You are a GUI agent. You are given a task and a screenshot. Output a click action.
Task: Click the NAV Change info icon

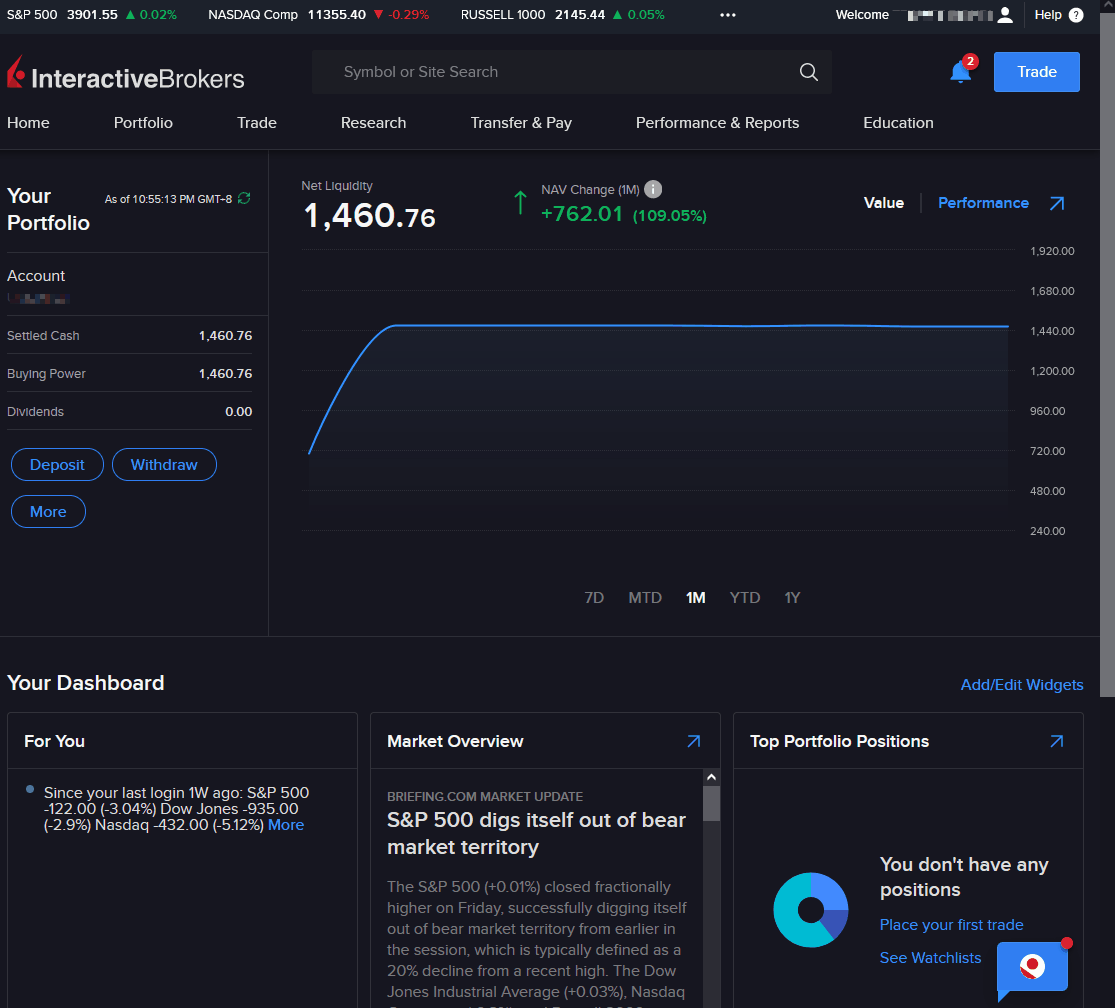(x=653, y=189)
